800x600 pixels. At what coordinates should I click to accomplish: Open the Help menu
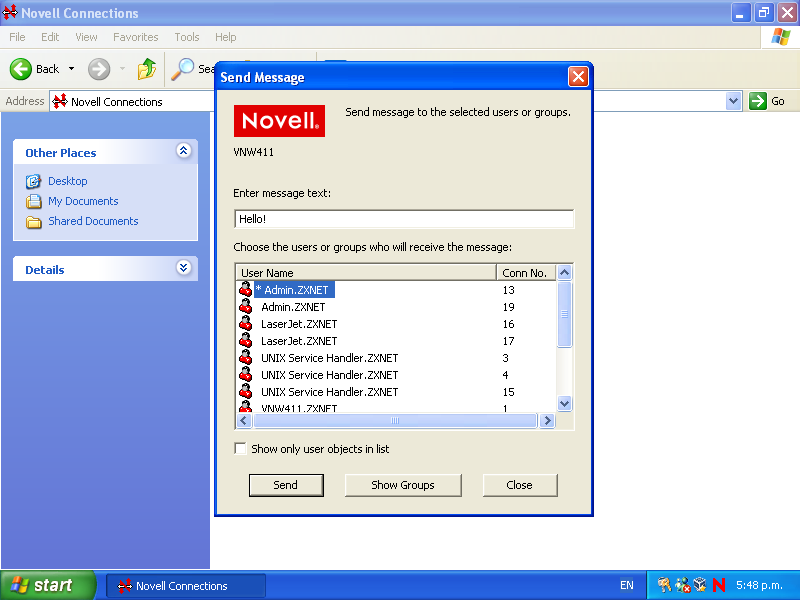pyautogui.click(x=226, y=37)
